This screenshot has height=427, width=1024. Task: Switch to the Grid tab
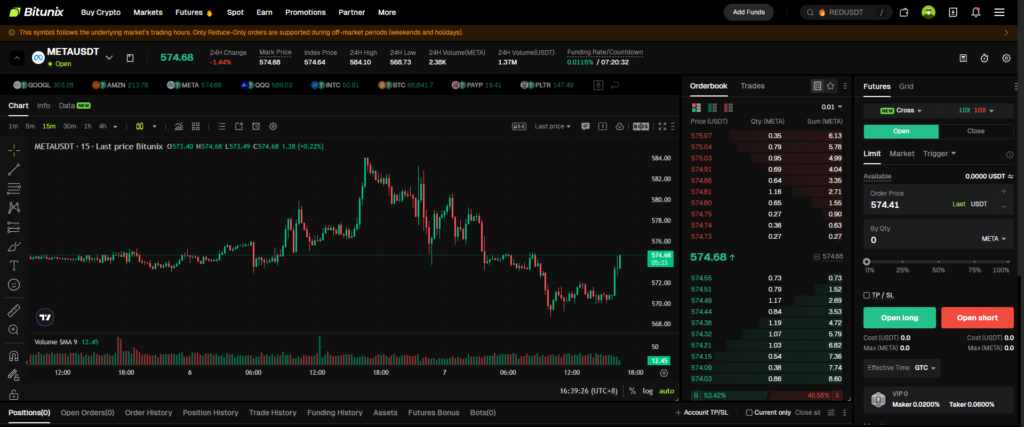pos(906,86)
